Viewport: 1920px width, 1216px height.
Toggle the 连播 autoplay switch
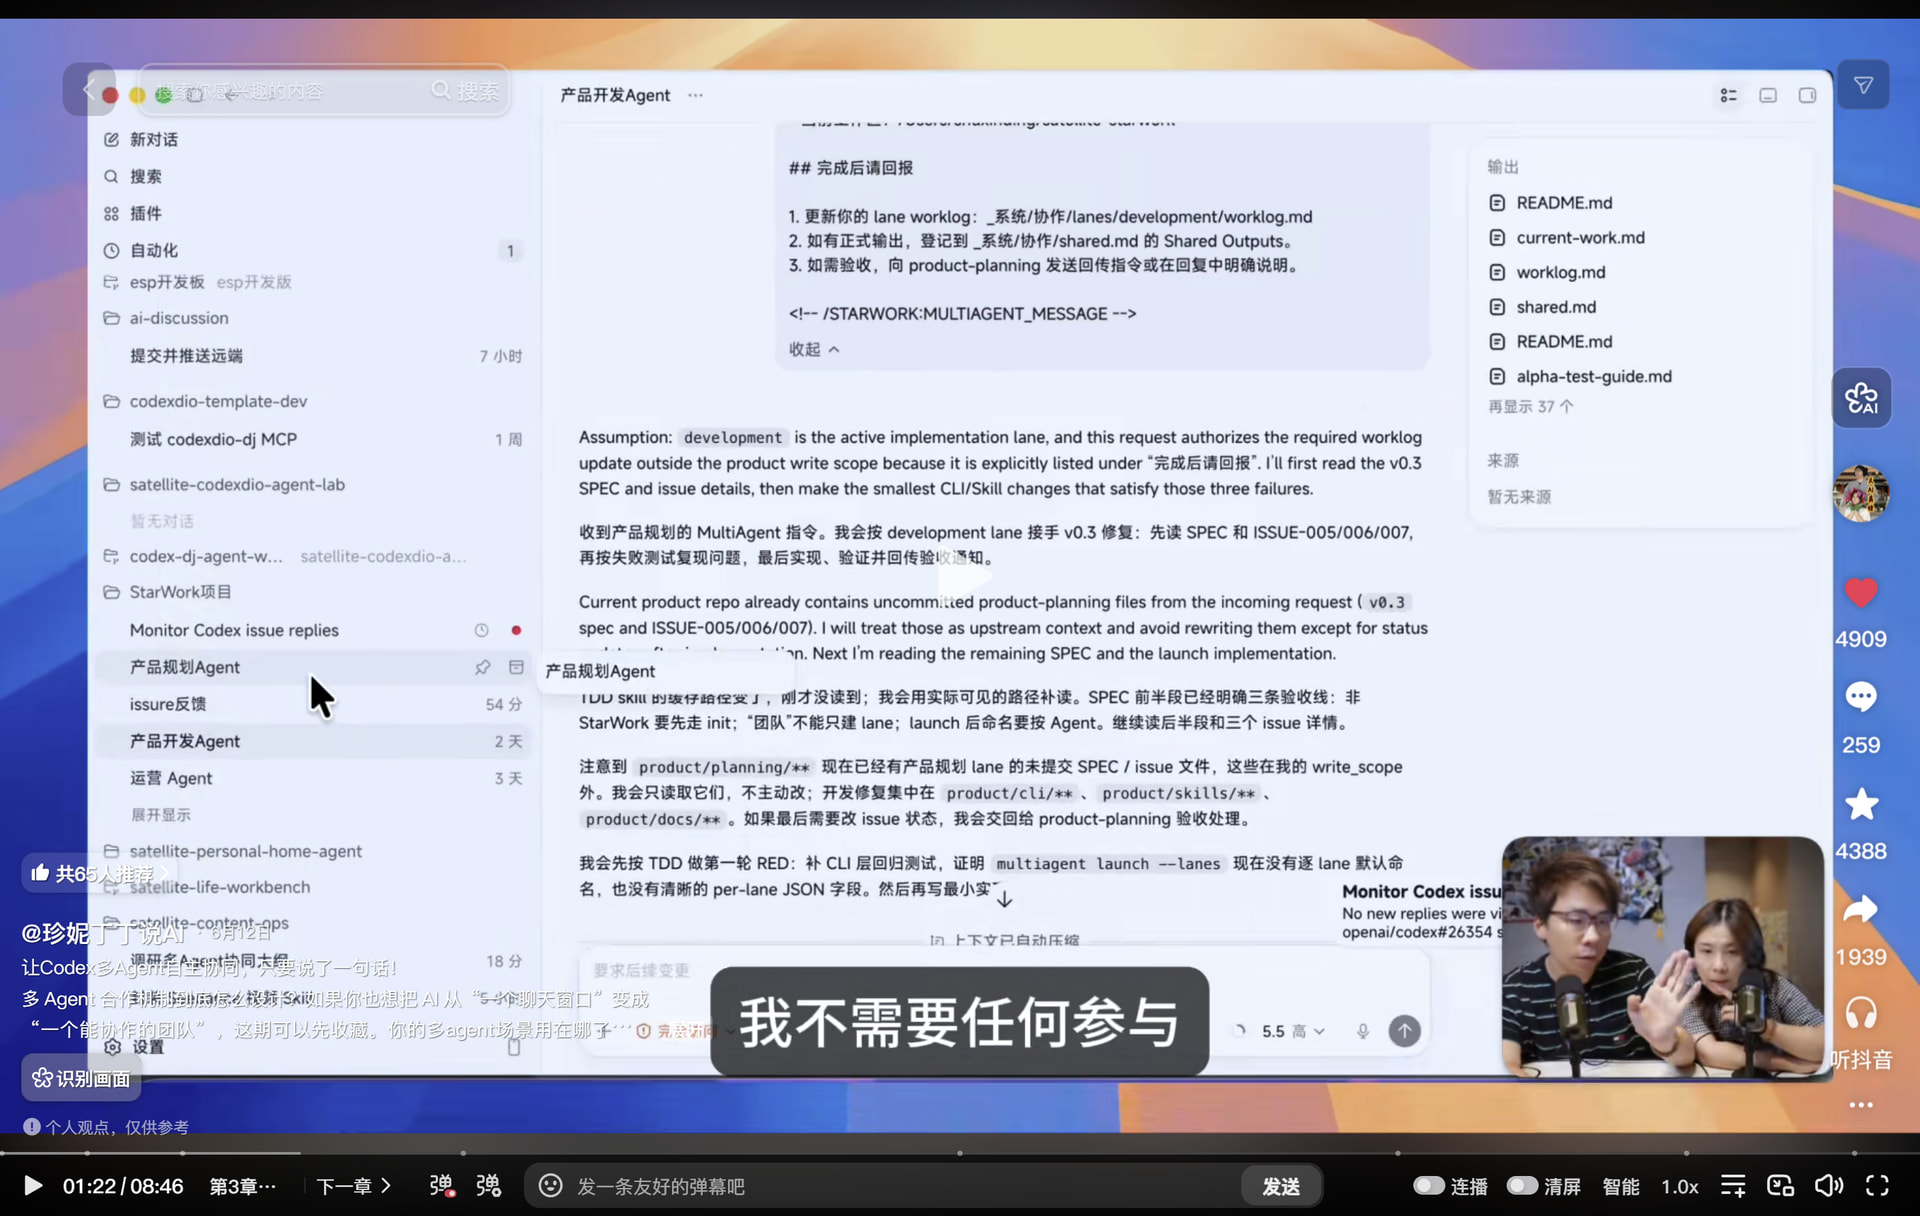coord(1429,1186)
